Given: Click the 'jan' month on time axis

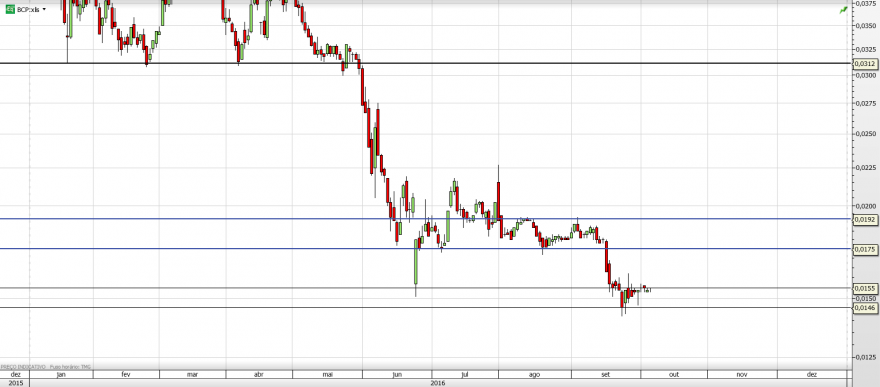Looking at the screenshot, I should [61, 374].
